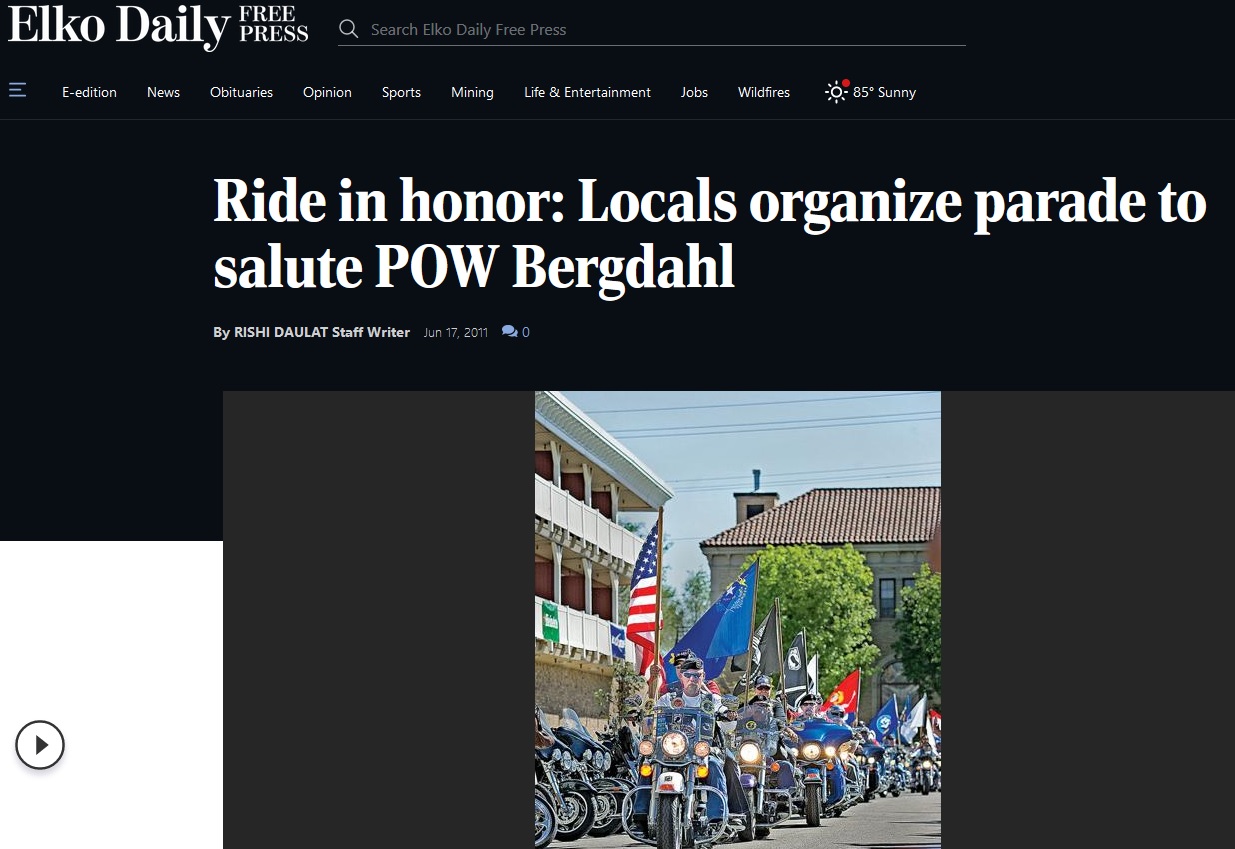The width and height of the screenshot is (1235, 849).
Task: Open the E-edition menu item
Action: [89, 92]
